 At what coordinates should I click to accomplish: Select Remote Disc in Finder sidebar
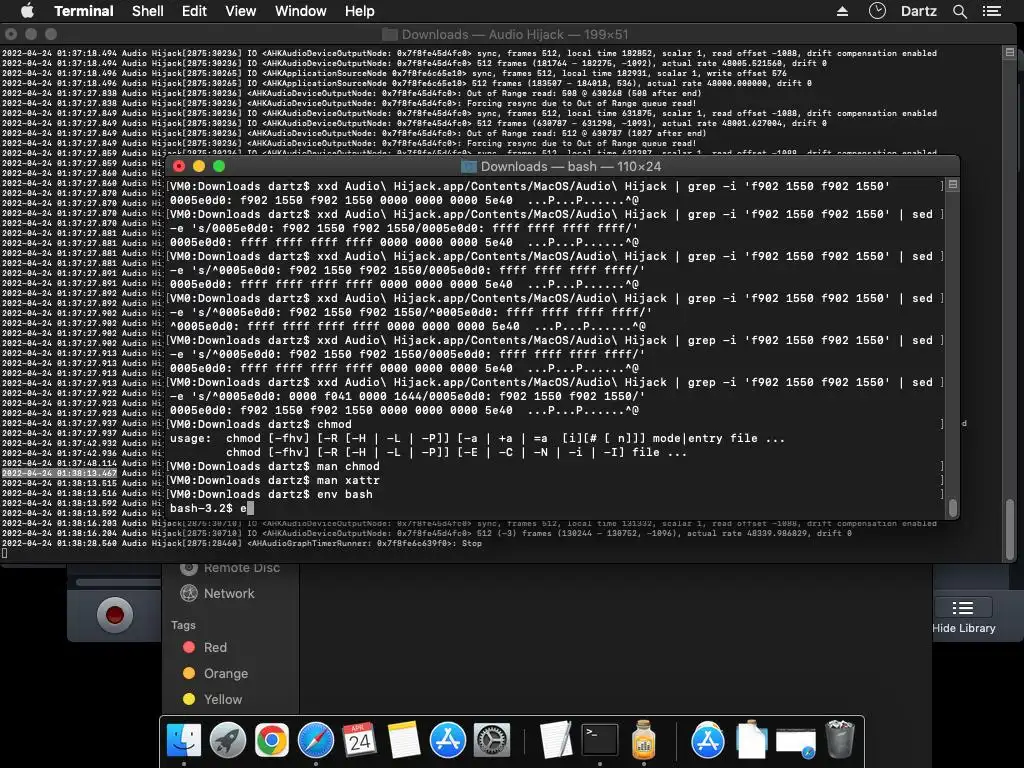tap(242, 568)
